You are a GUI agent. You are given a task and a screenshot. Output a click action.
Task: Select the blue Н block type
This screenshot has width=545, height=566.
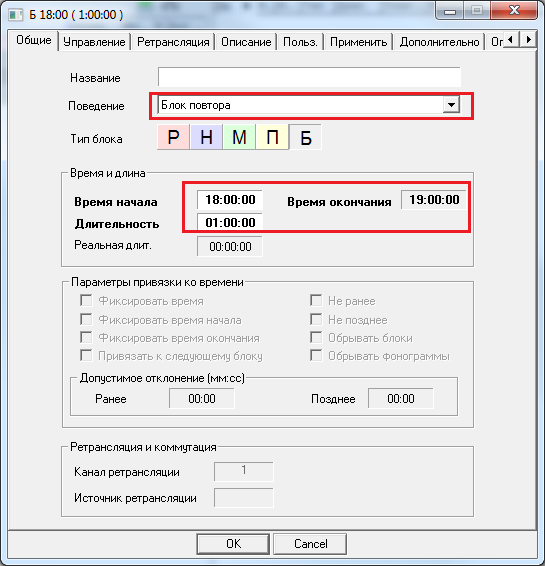click(206, 137)
